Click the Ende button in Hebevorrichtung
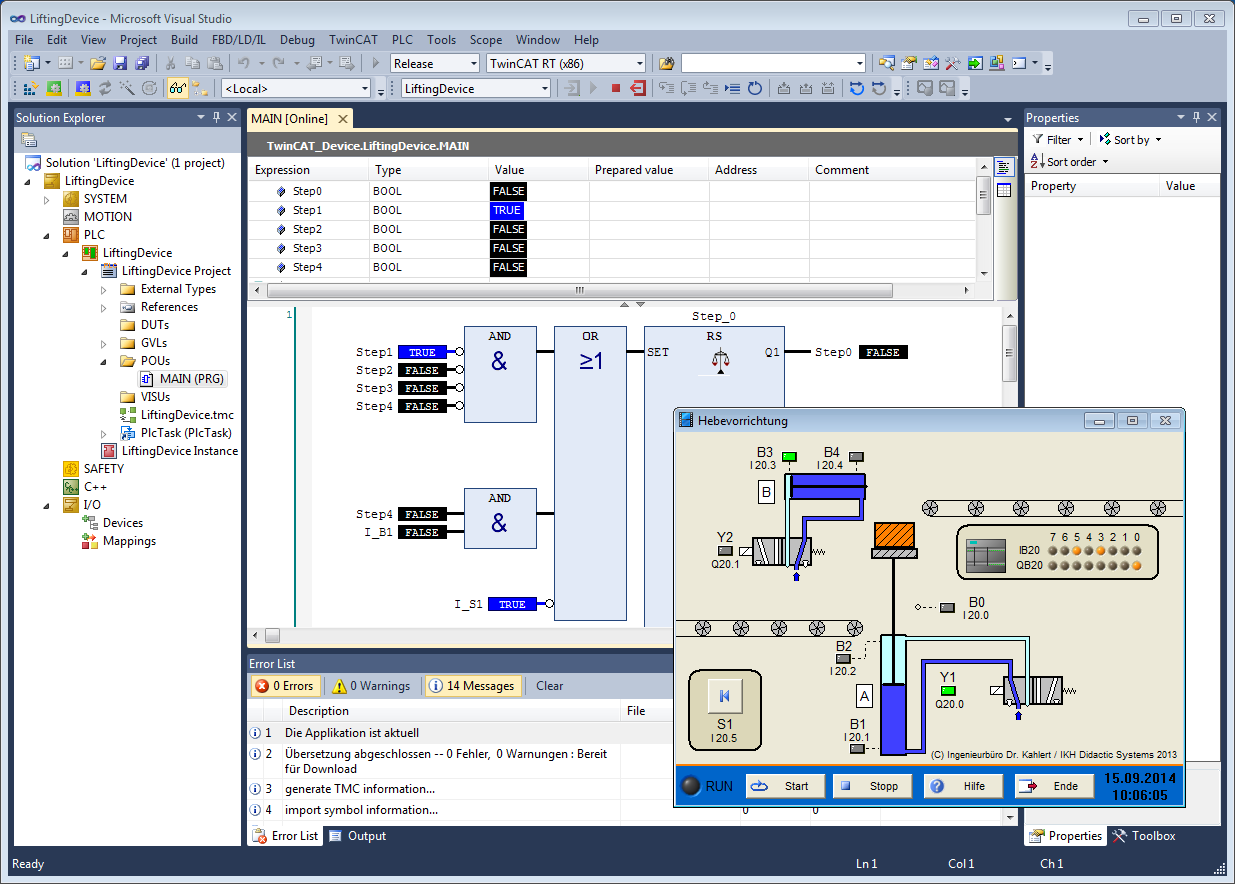This screenshot has width=1235, height=884. tap(1055, 786)
